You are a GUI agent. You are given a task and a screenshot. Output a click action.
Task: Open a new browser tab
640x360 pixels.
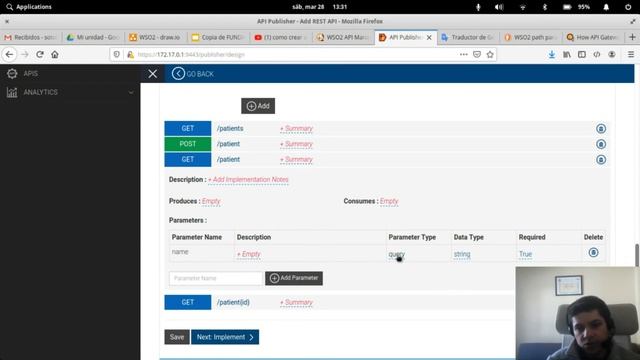click(x=632, y=37)
